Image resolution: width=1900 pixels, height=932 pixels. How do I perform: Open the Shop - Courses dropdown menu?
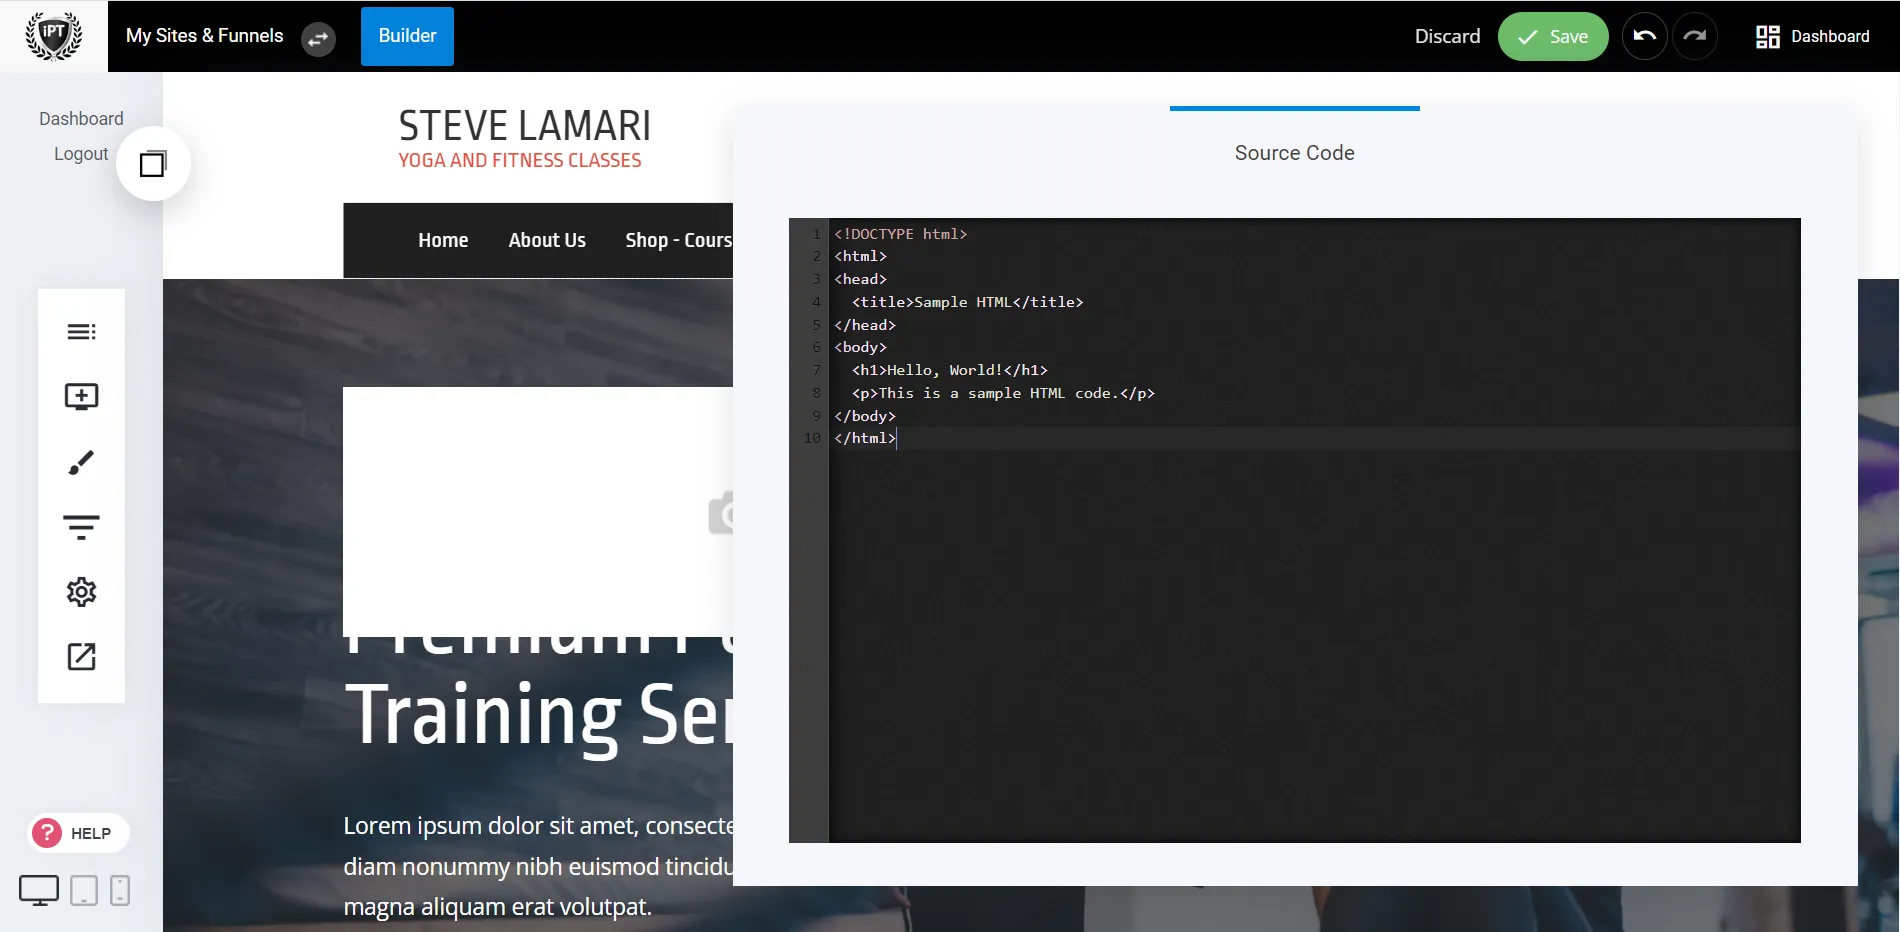click(x=678, y=240)
